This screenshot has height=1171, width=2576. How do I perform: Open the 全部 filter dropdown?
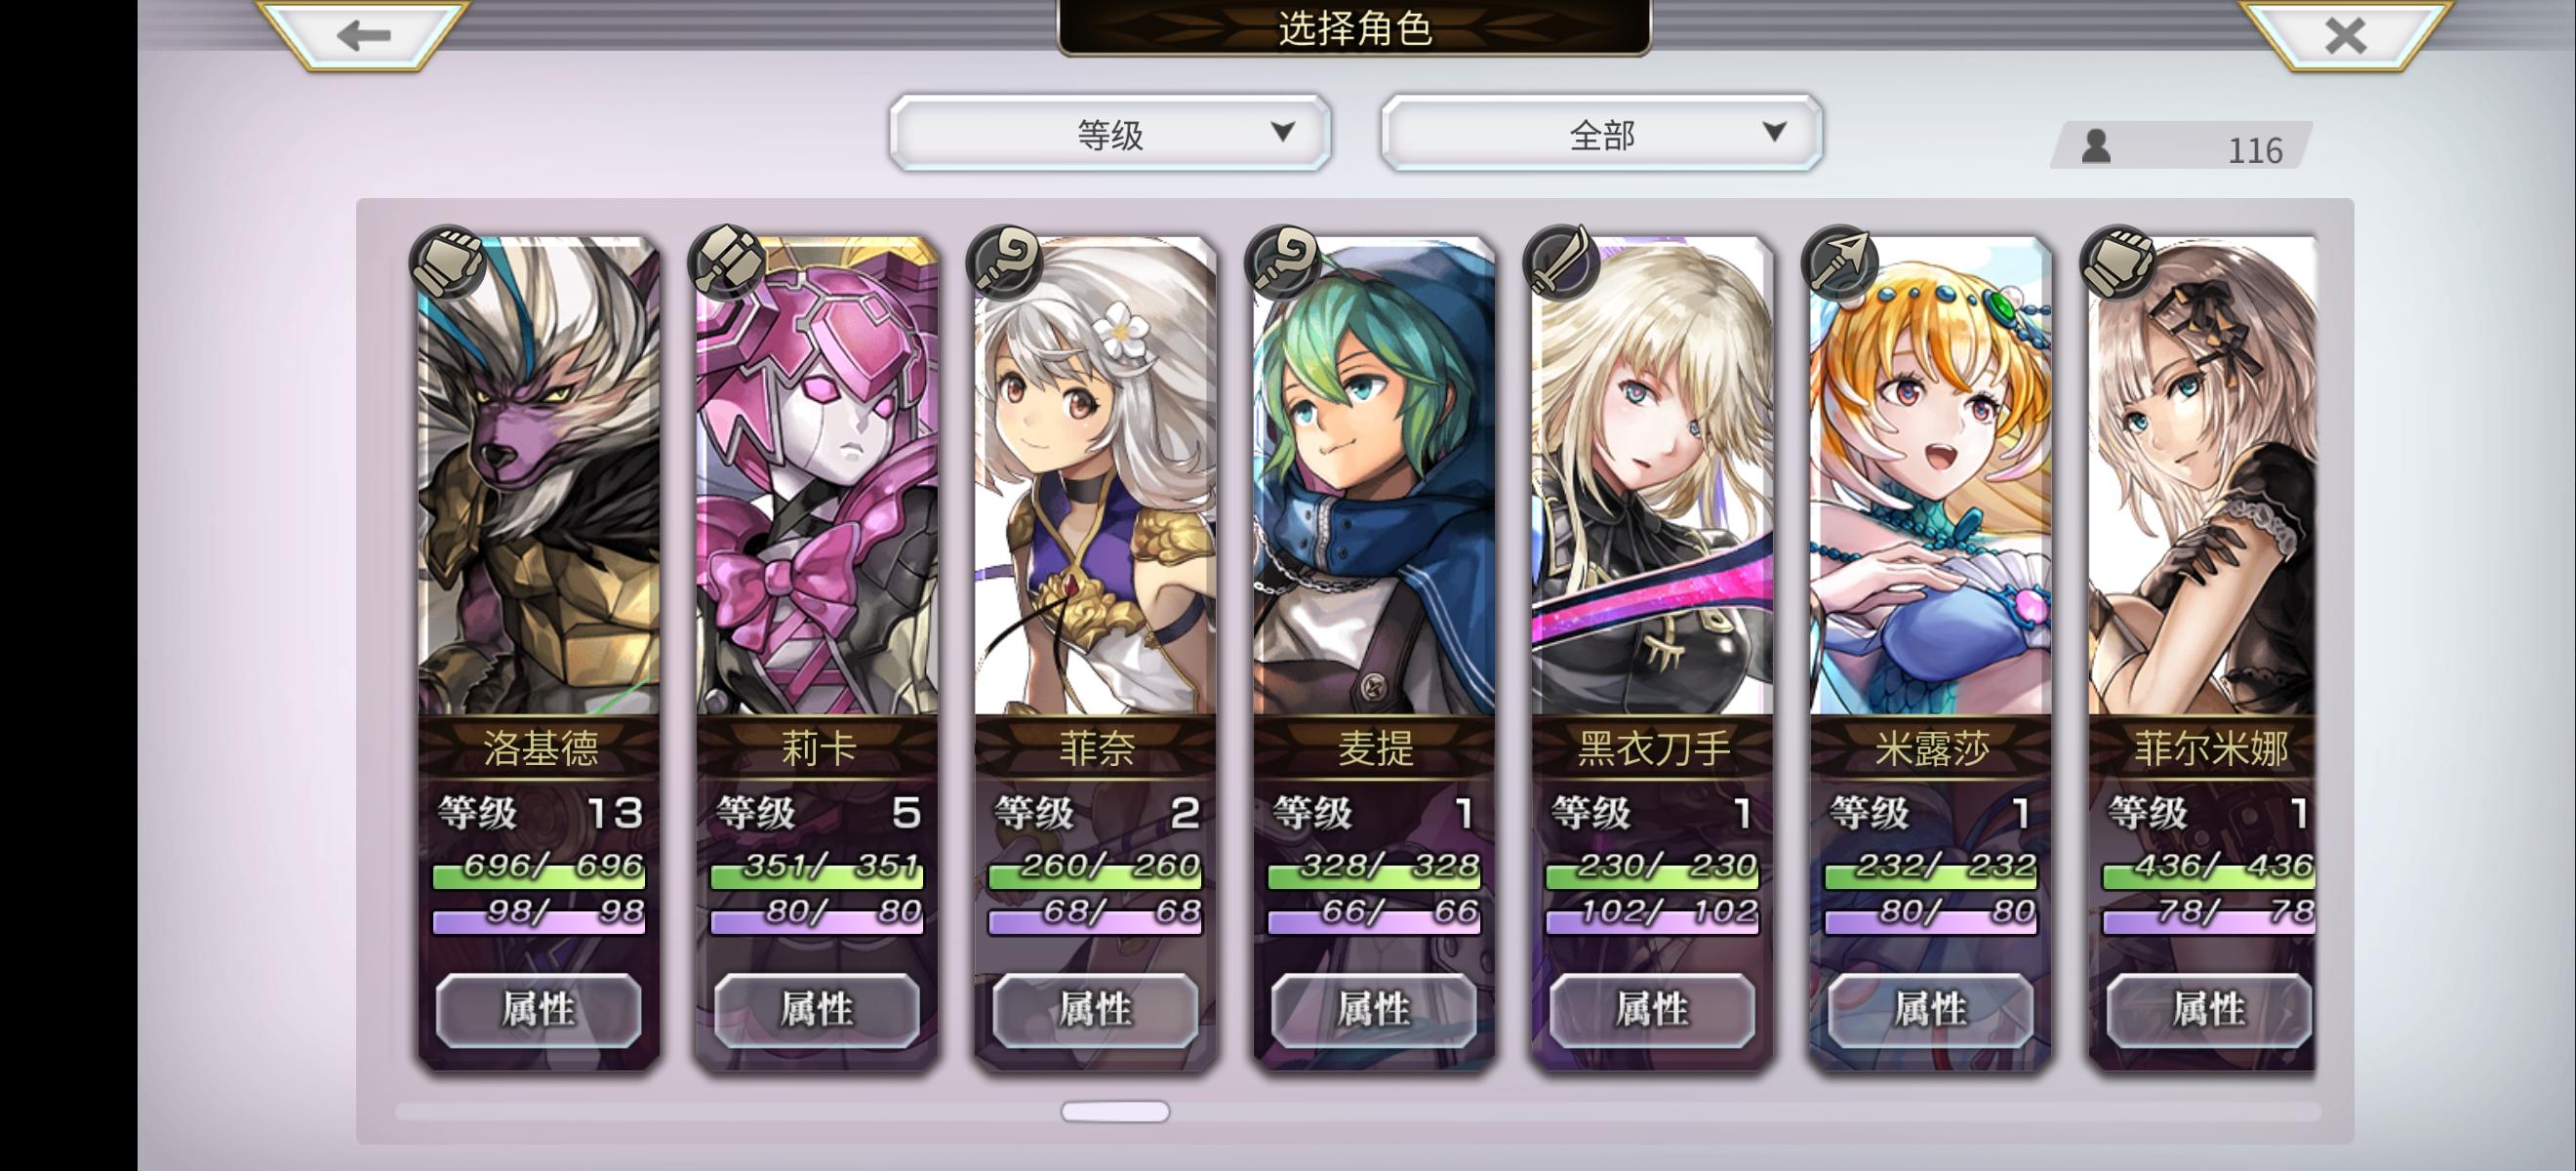(1601, 133)
